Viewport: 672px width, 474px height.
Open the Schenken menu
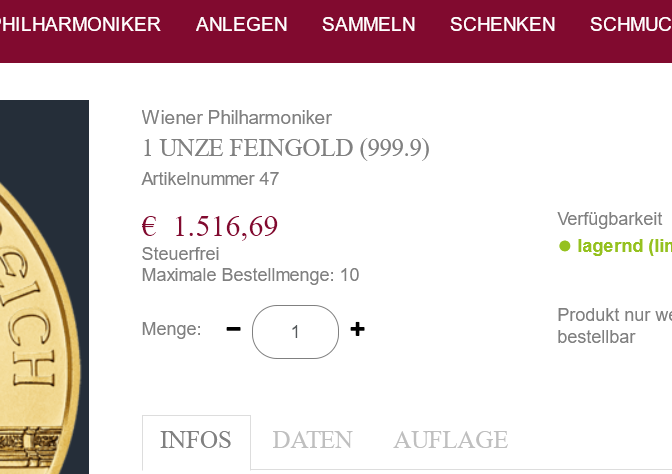pos(502,25)
